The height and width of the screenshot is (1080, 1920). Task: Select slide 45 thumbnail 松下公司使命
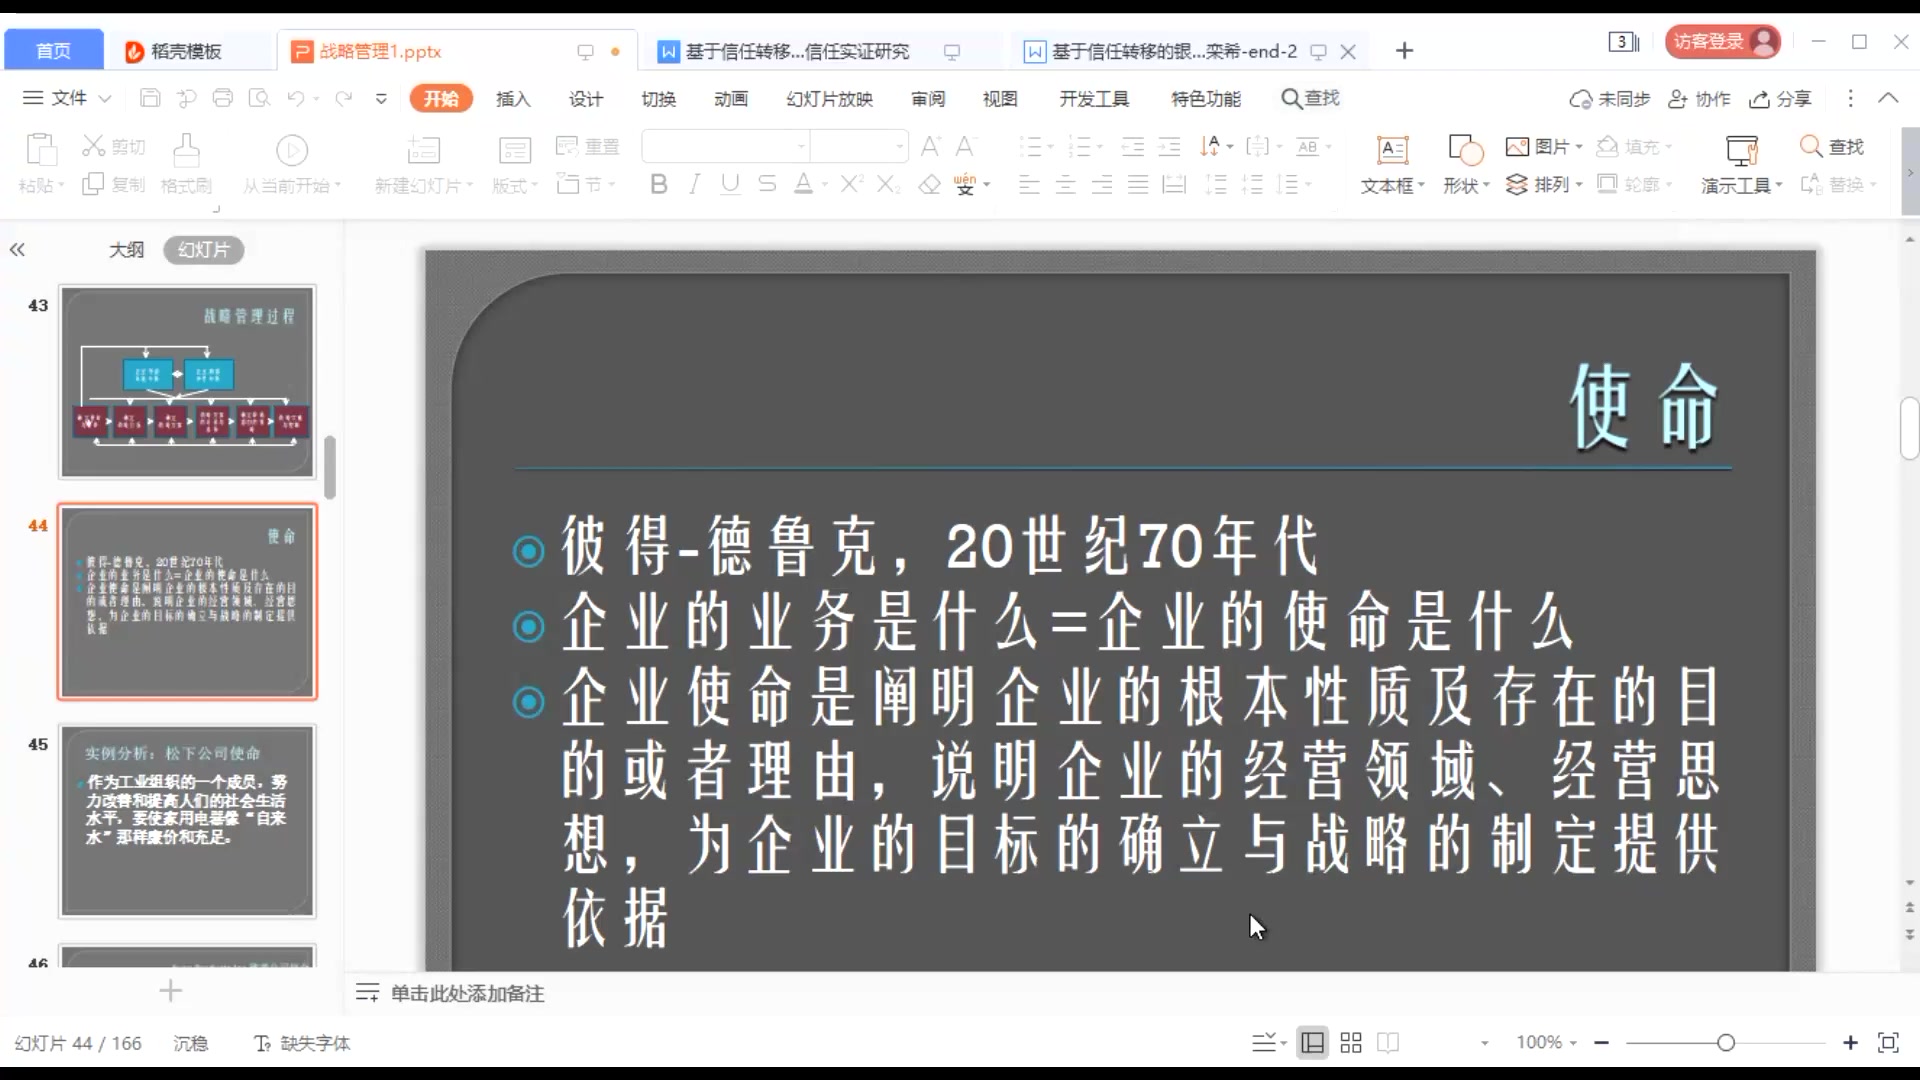(187, 821)
